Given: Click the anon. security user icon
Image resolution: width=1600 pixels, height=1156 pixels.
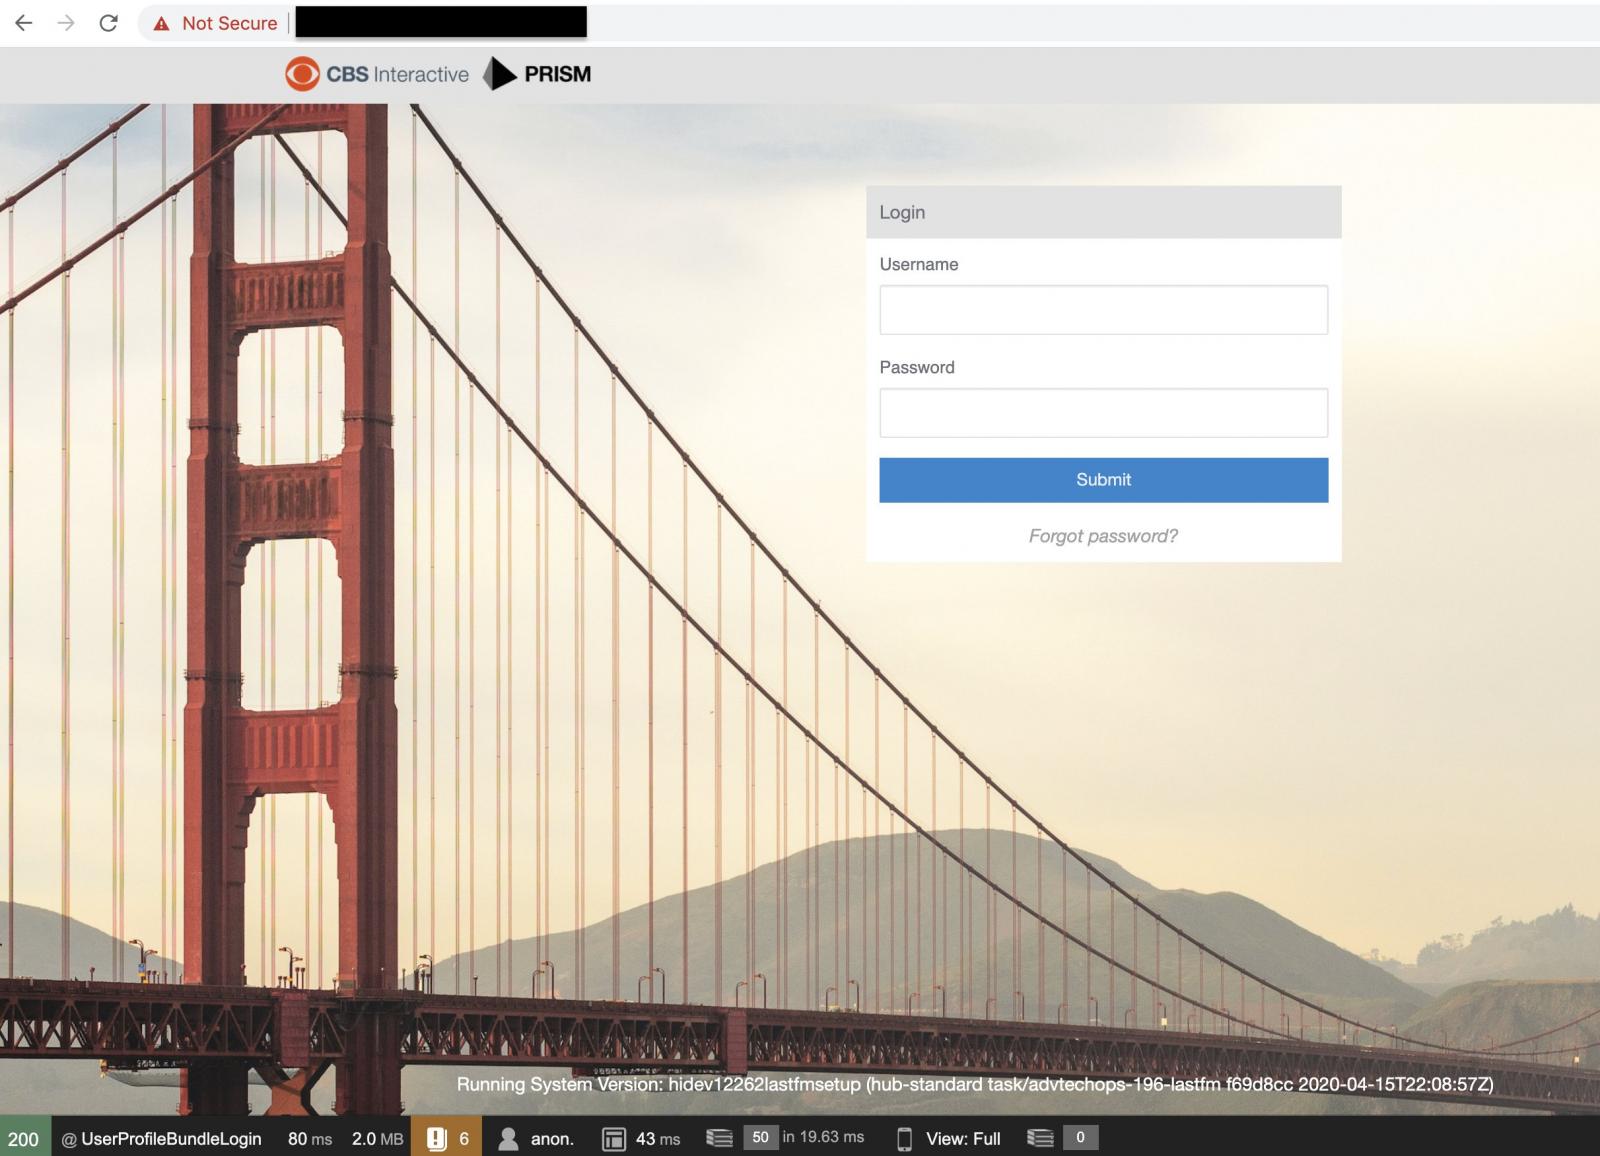Looking at the screenshot, I should coord(510,1138).
